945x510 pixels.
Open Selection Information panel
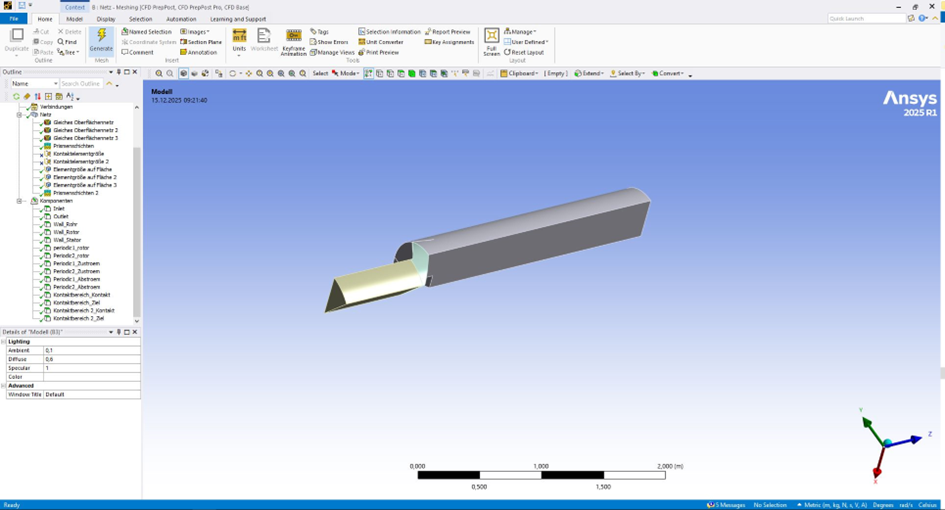pyautogui.click(x=389, y=32)
